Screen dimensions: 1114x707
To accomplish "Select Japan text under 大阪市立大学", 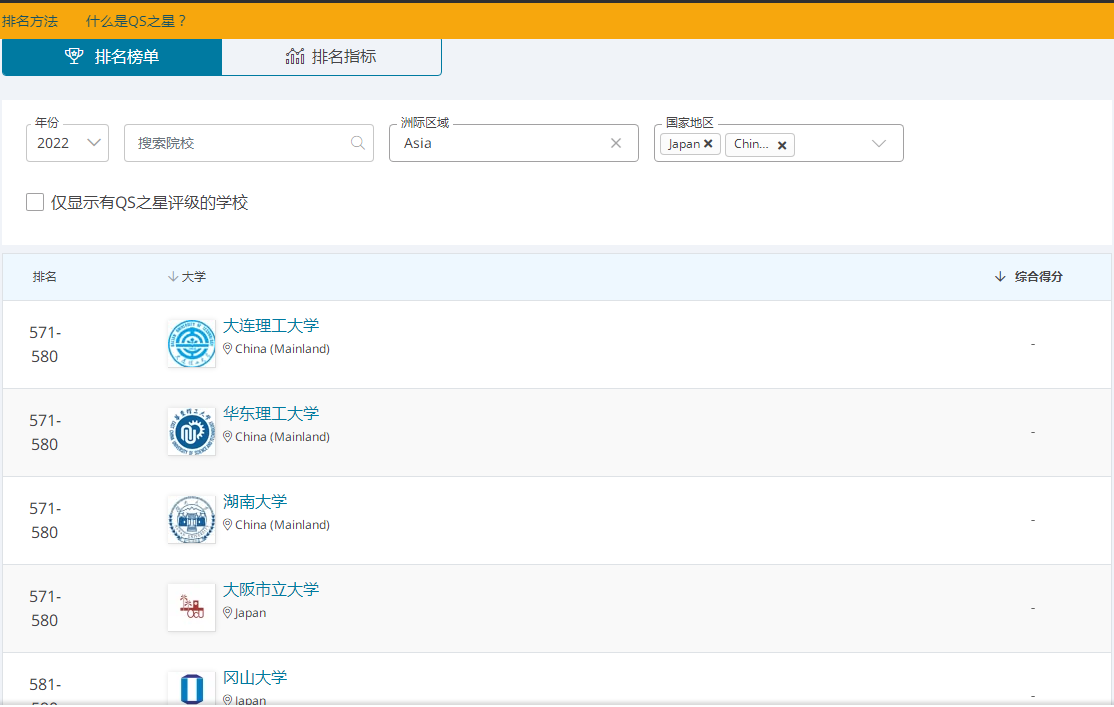I will [250, 613].
